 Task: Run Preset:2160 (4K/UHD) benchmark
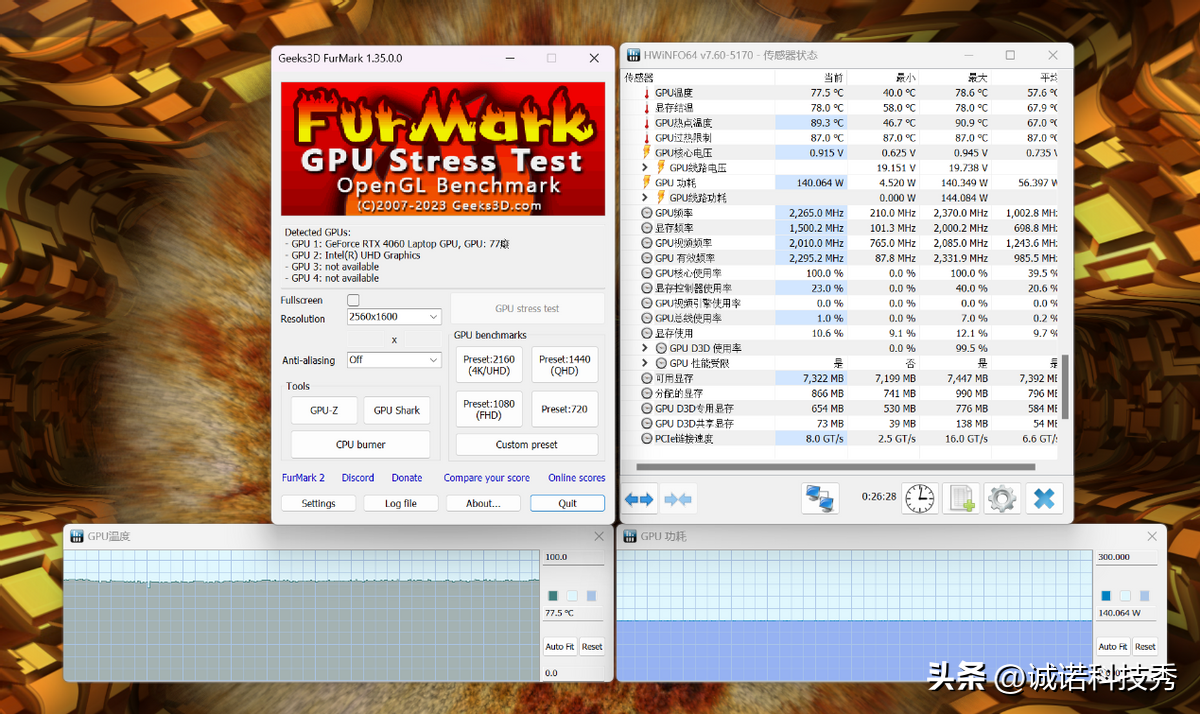pos(489,364)
